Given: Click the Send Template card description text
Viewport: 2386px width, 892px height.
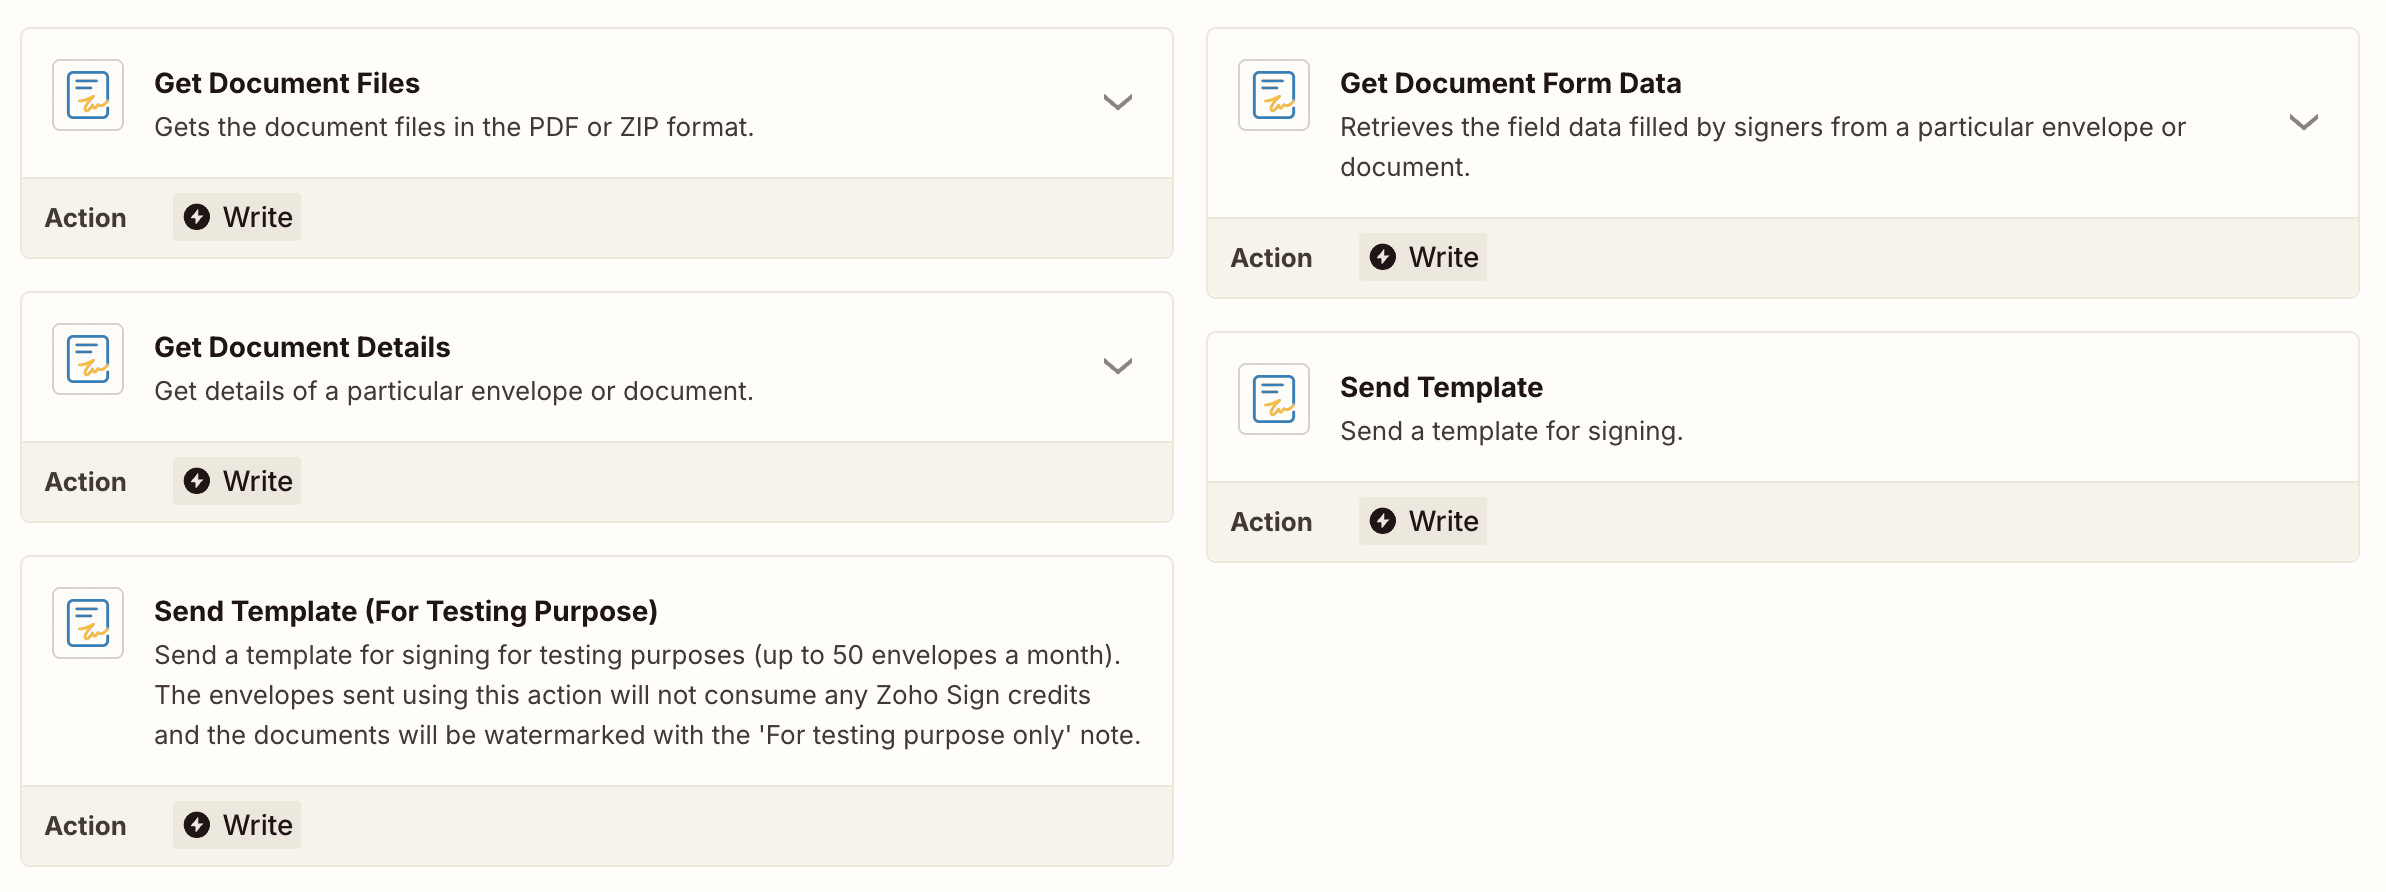Looking at the screenshot, I should click(x=1512, y=430).
